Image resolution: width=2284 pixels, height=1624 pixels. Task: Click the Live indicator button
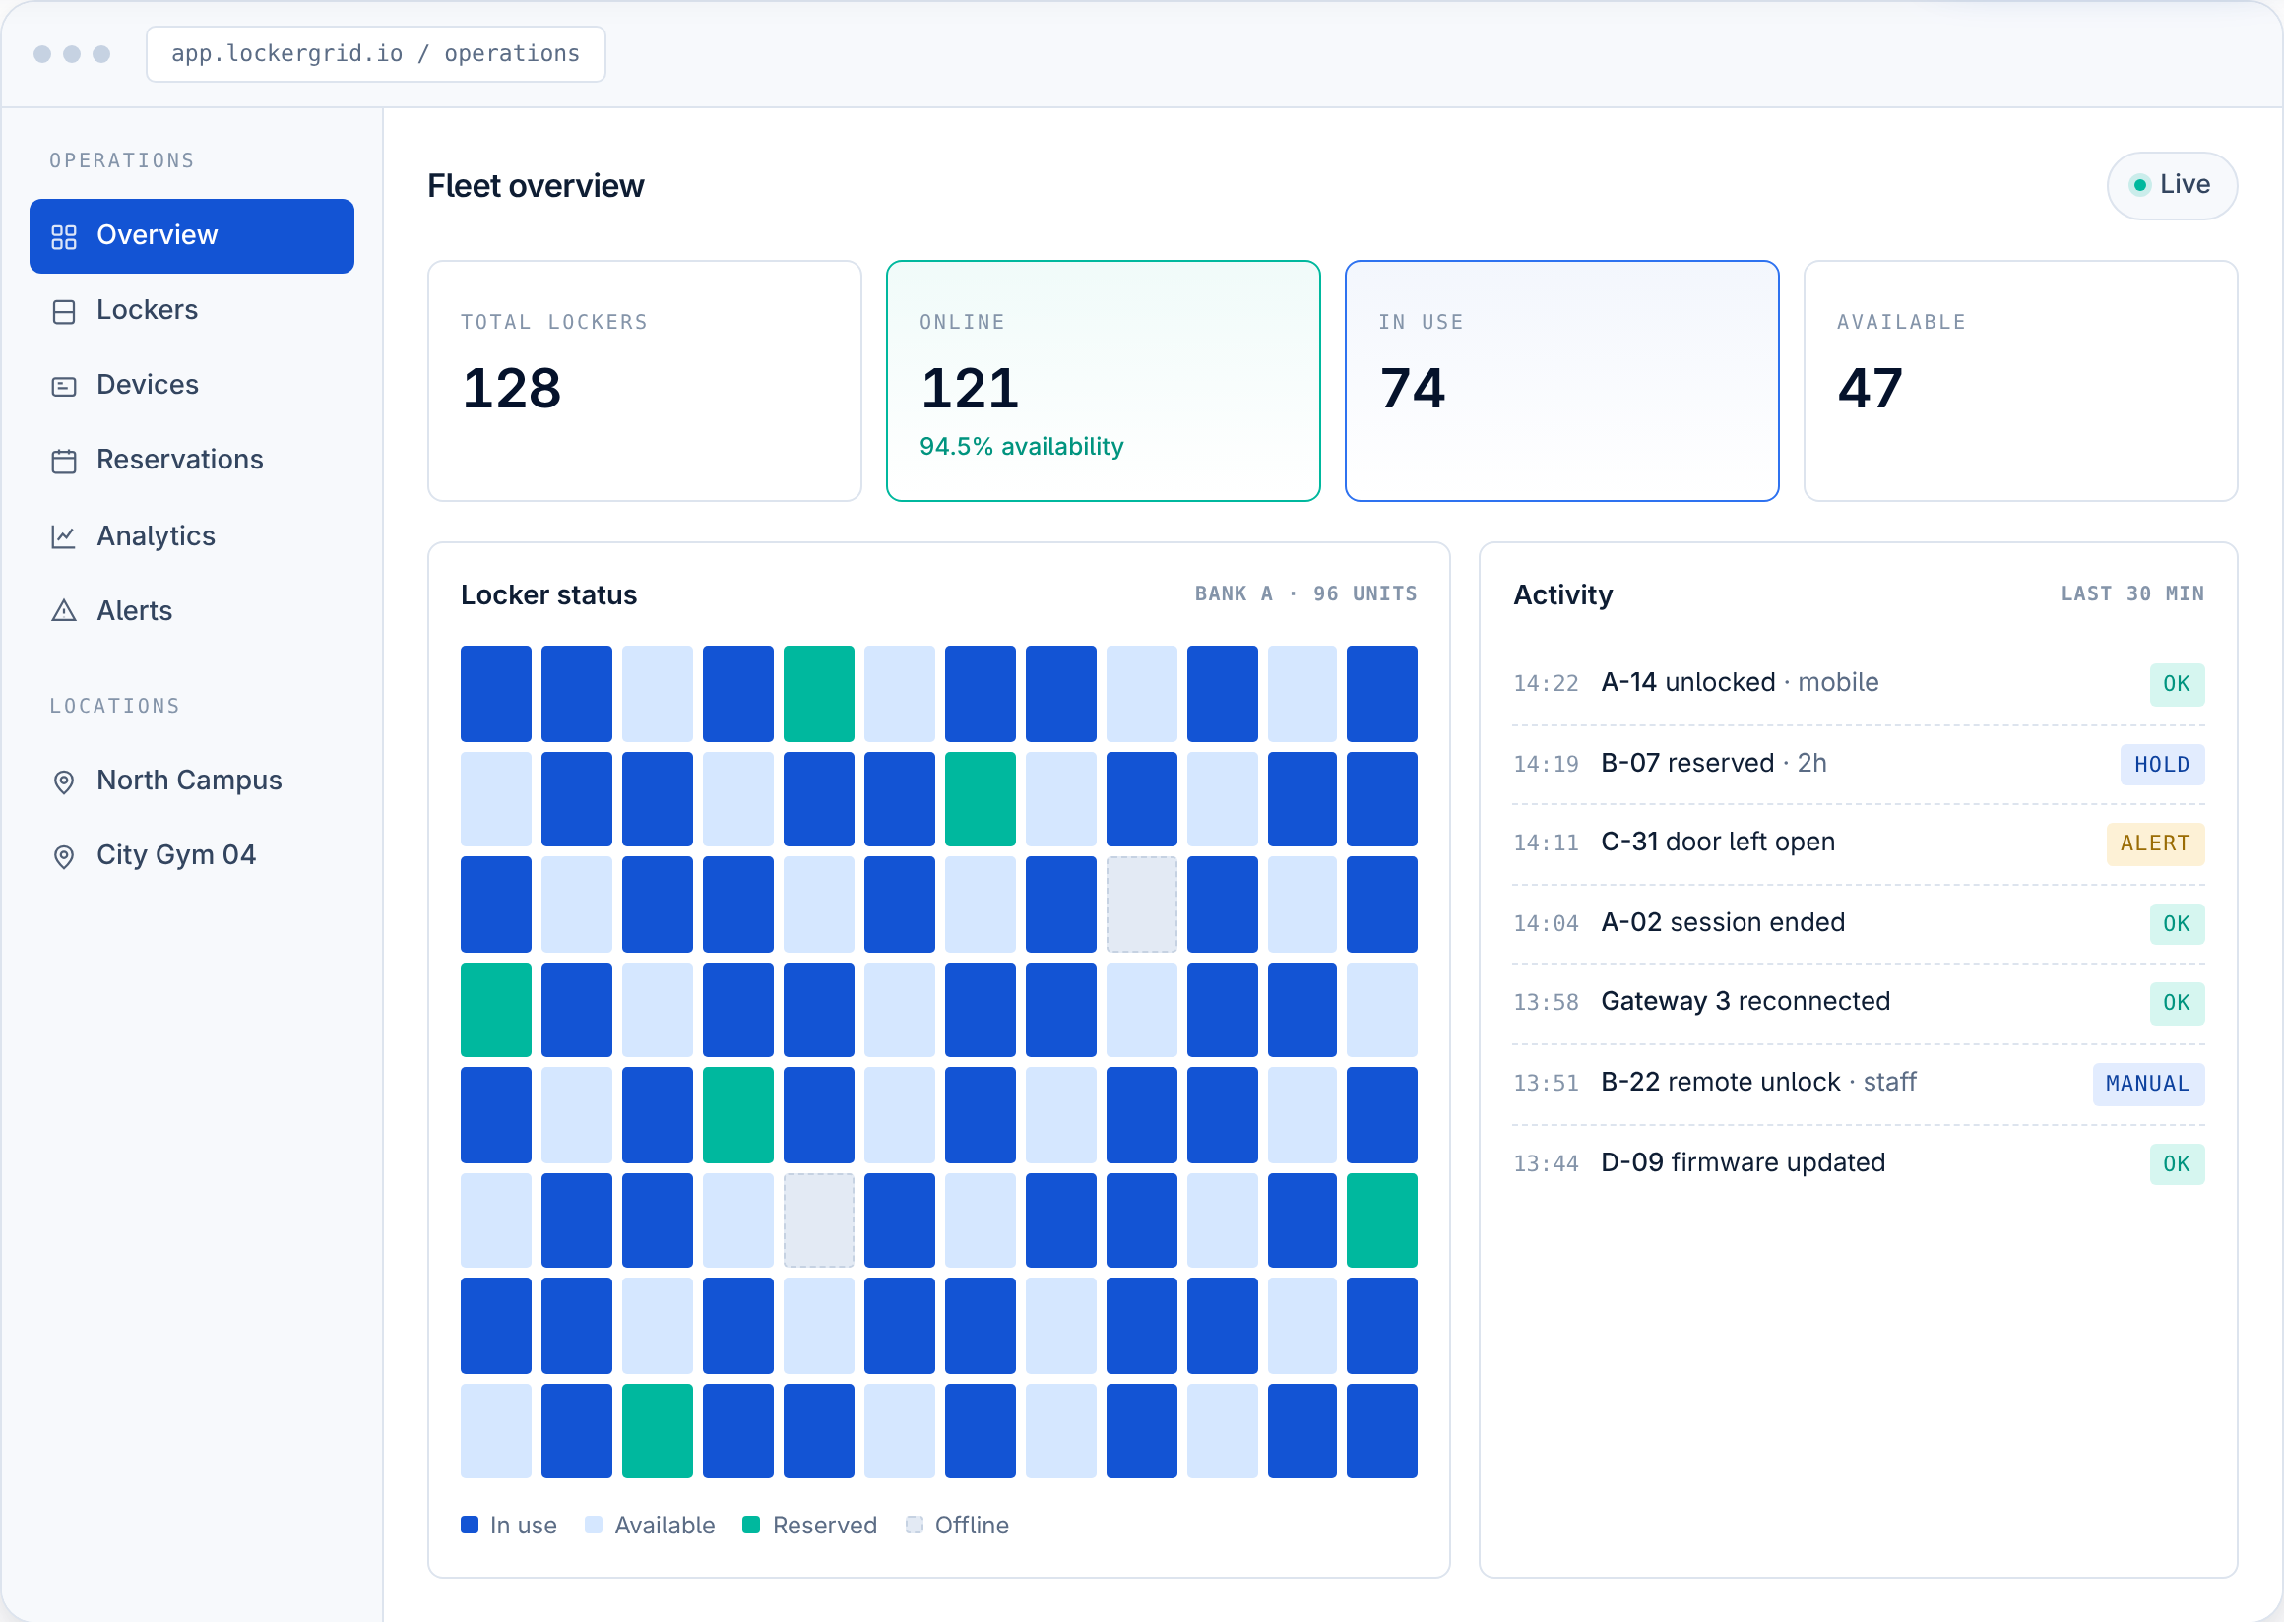(x=2171, y=185)
